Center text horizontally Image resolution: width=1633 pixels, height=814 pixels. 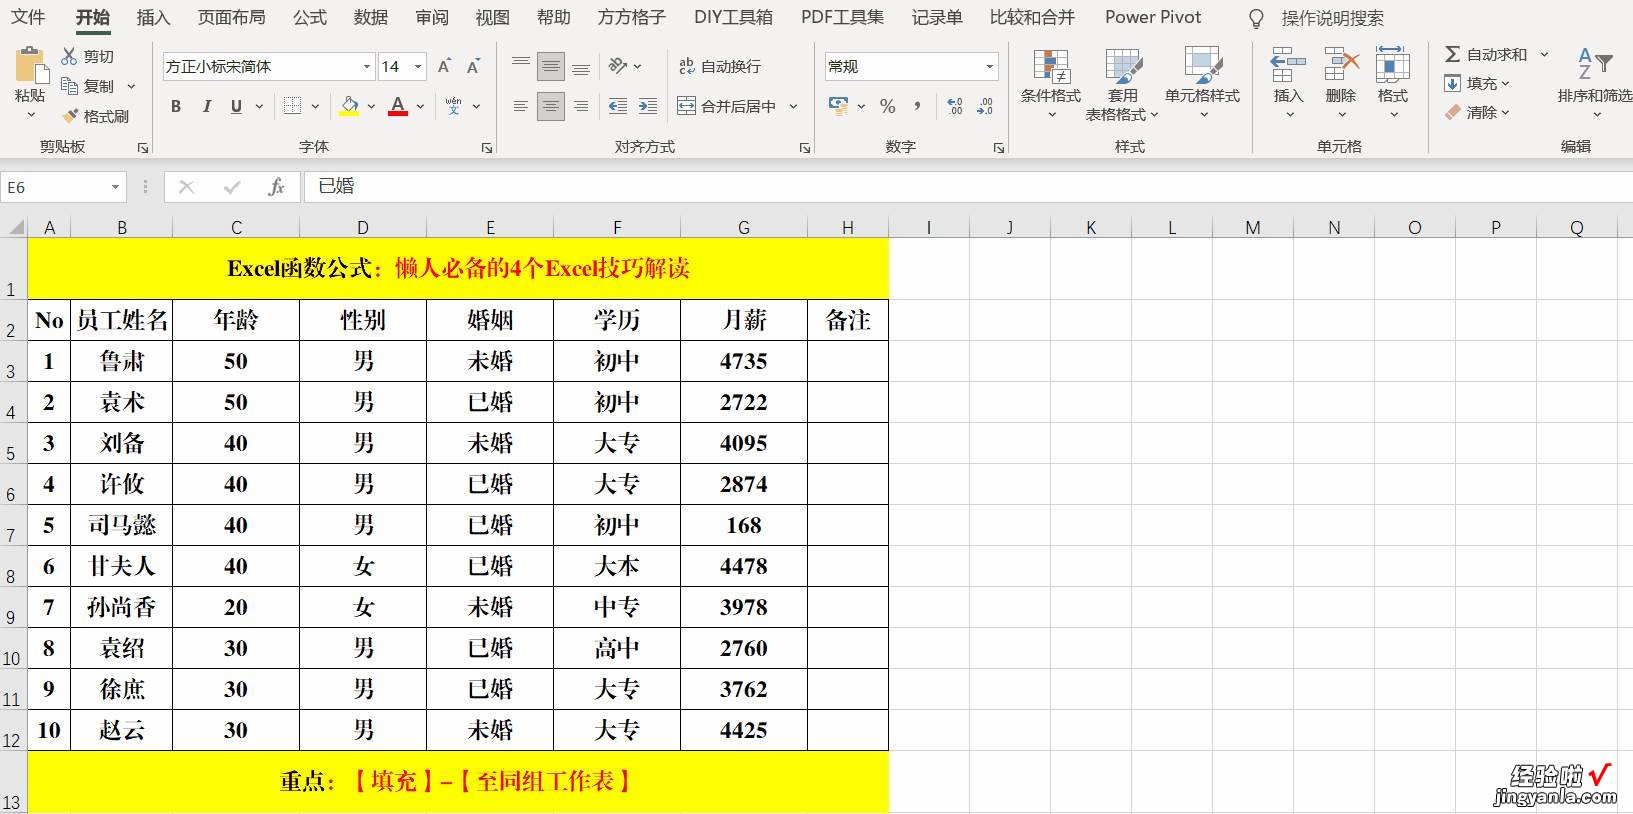point(551,106)
